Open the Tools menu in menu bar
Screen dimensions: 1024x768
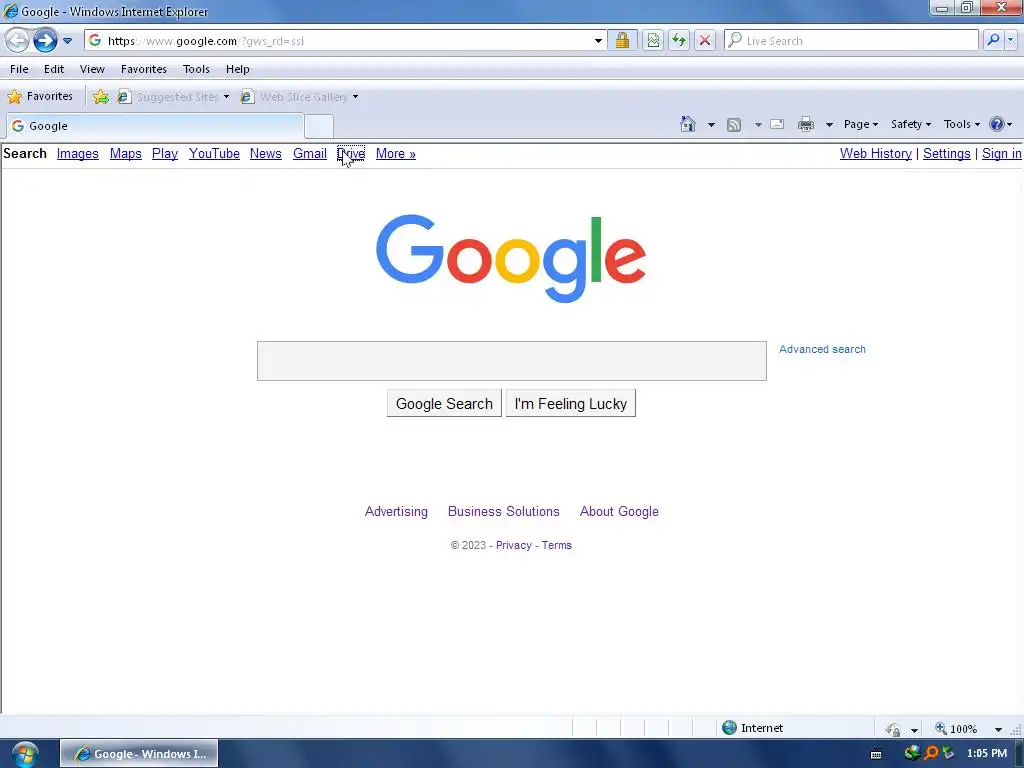click(x=196, y=69)
